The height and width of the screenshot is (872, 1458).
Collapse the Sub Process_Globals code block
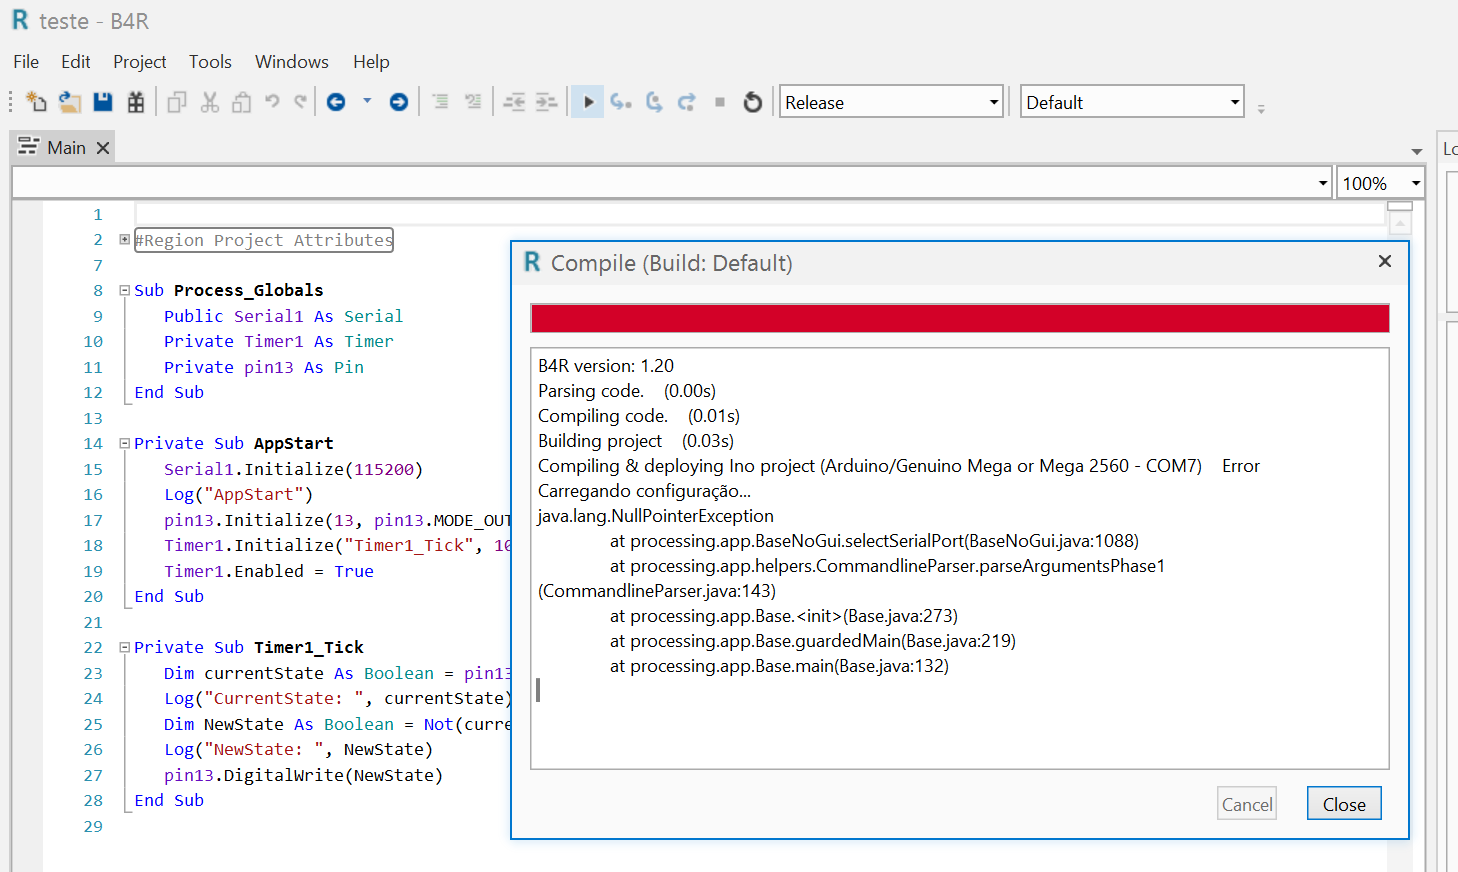pyautogui.click(x=125, y=291)
